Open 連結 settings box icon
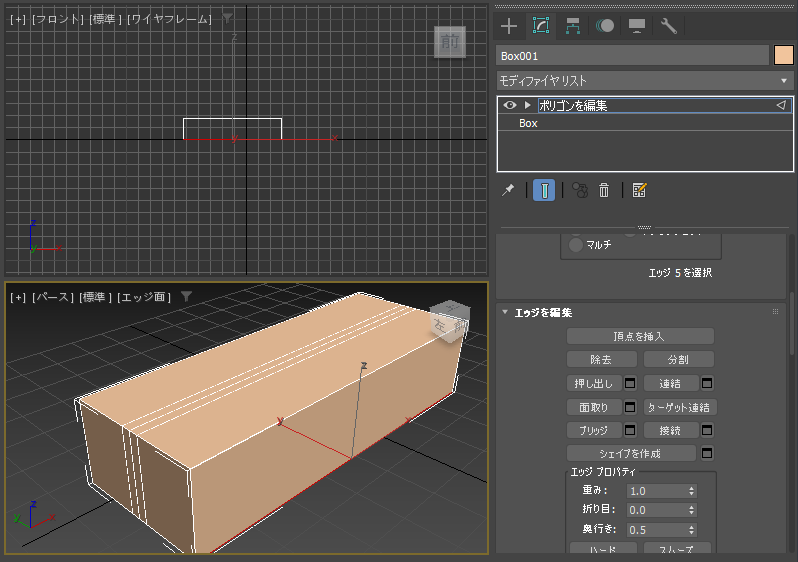Viewport: 798px width, 562px height. (x=707, y=383)
